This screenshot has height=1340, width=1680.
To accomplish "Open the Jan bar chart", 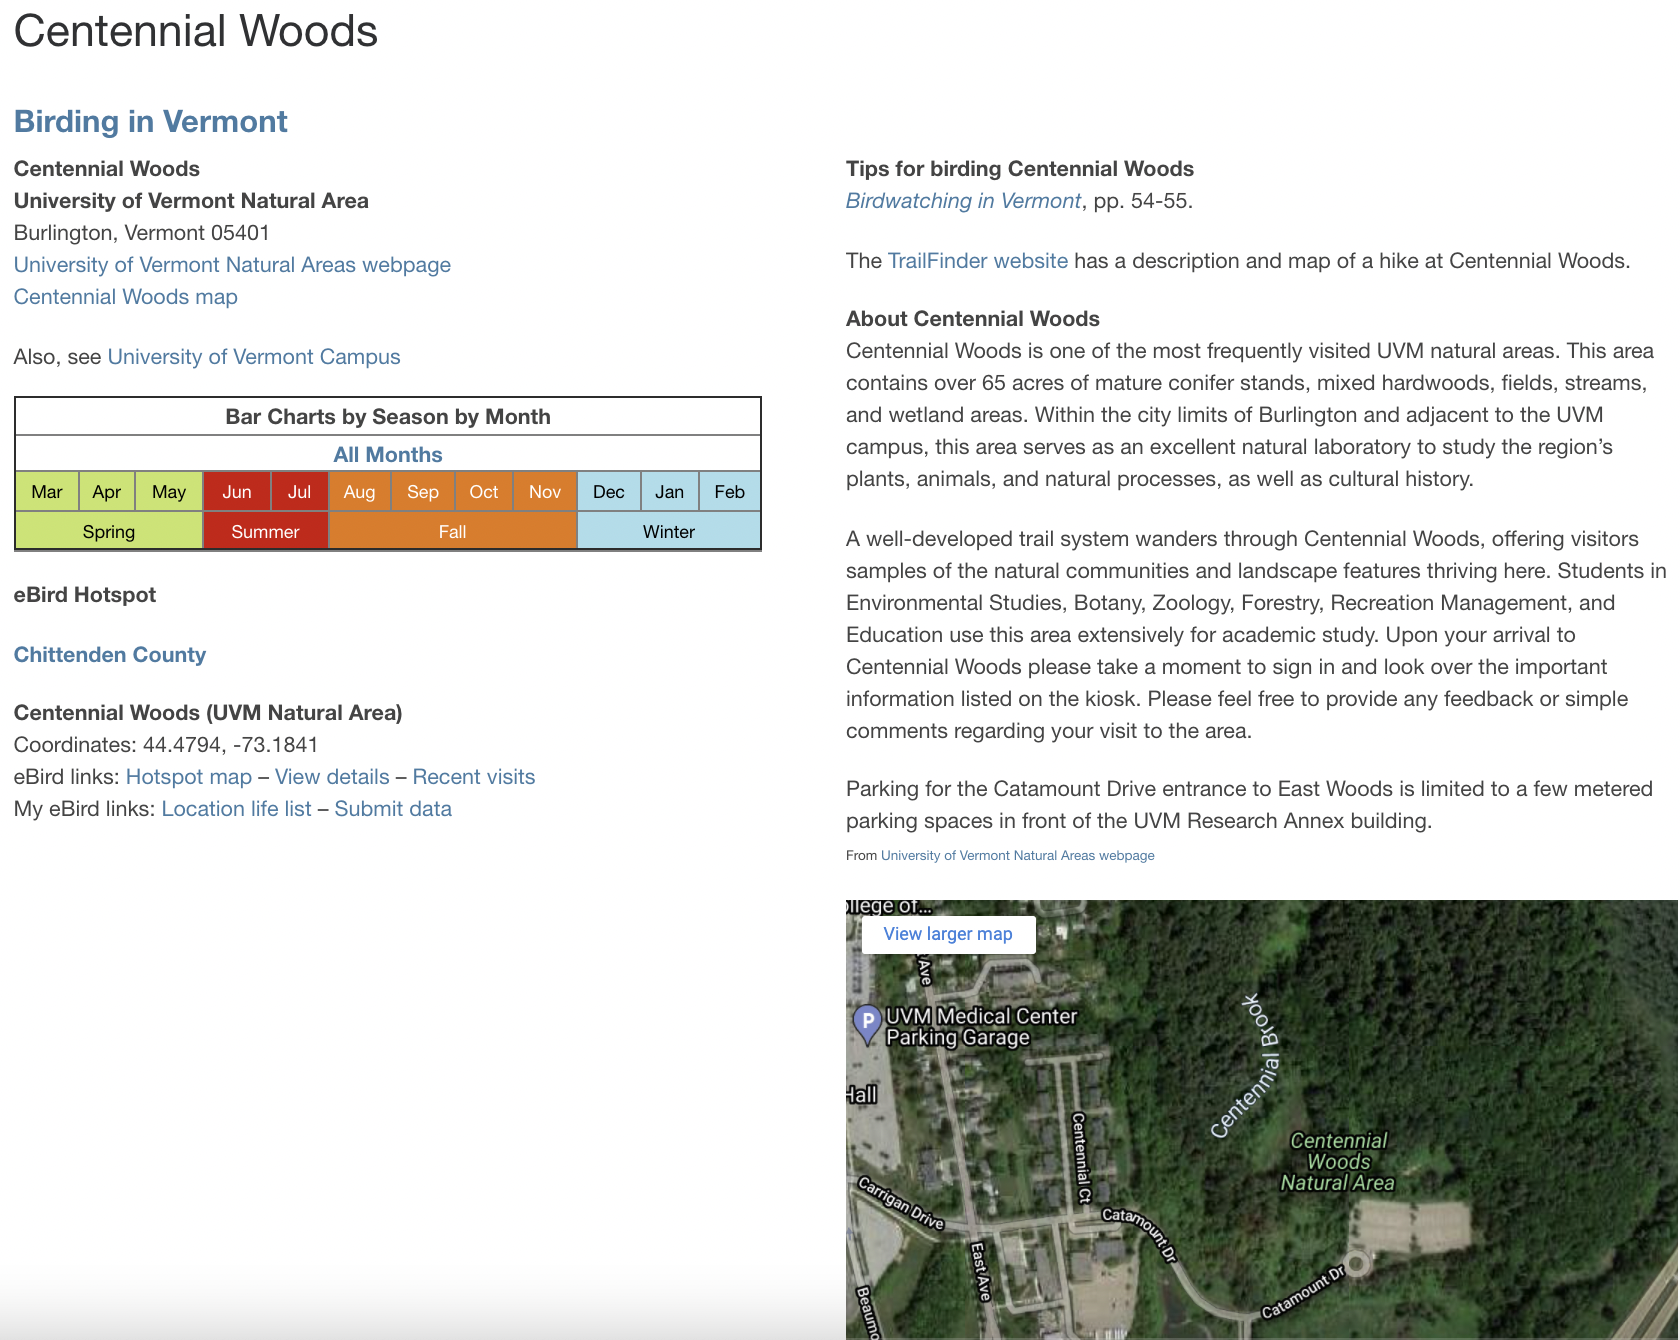I will [669, 492].
